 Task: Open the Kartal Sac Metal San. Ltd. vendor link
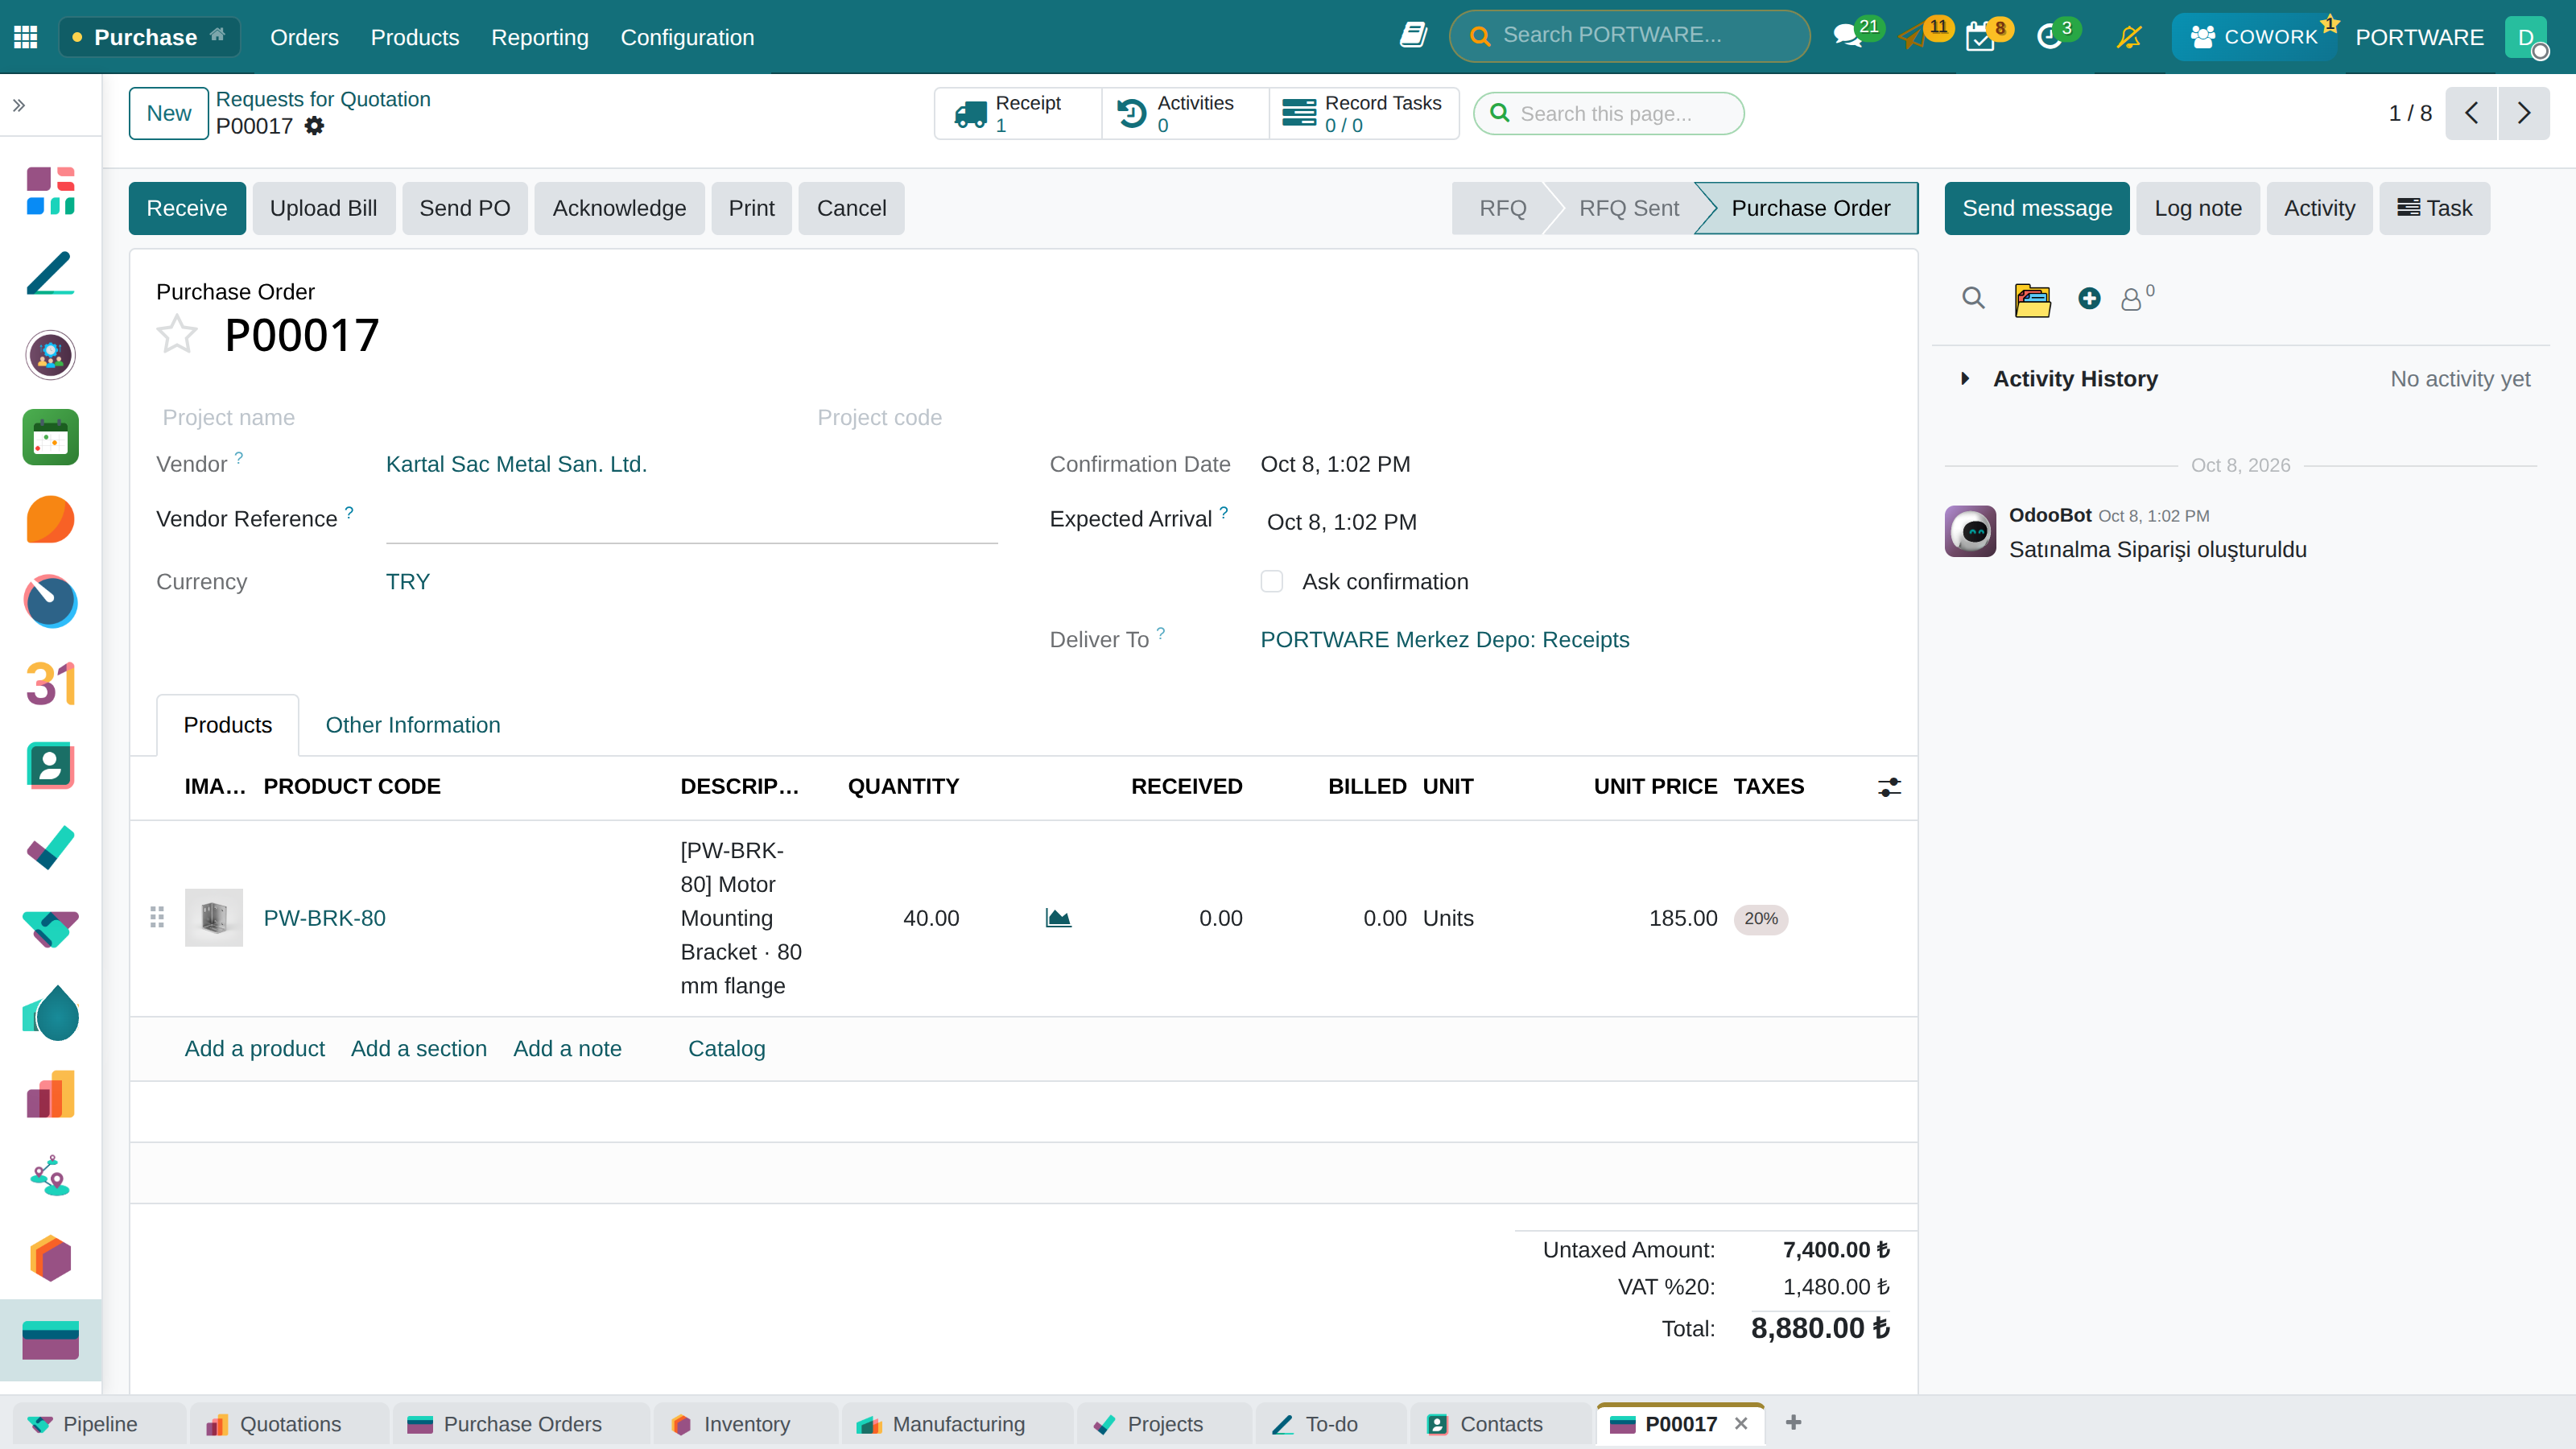coord(516,464)
